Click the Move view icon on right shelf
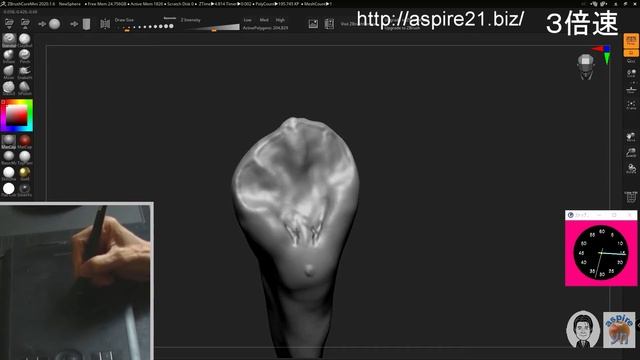This screenshot has width=640, height=360. click(631, 137)
